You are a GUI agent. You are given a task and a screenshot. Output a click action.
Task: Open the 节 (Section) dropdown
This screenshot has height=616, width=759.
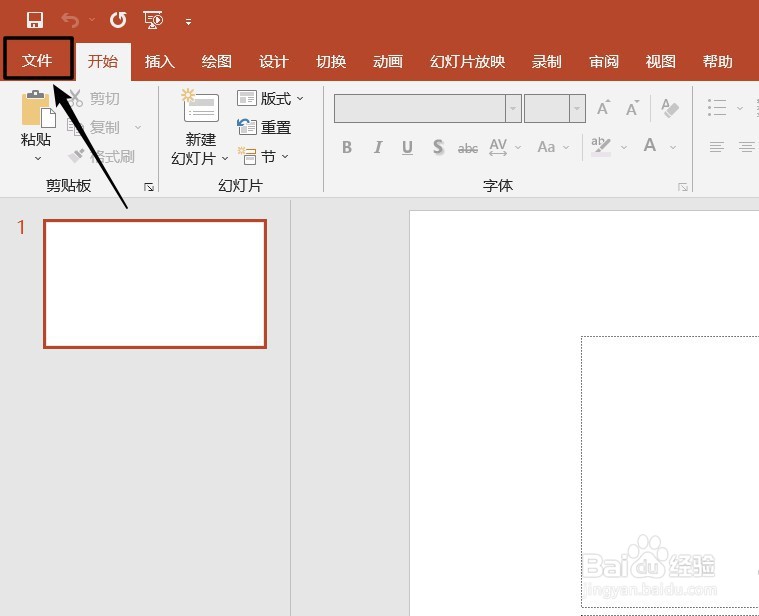point(263,156)
